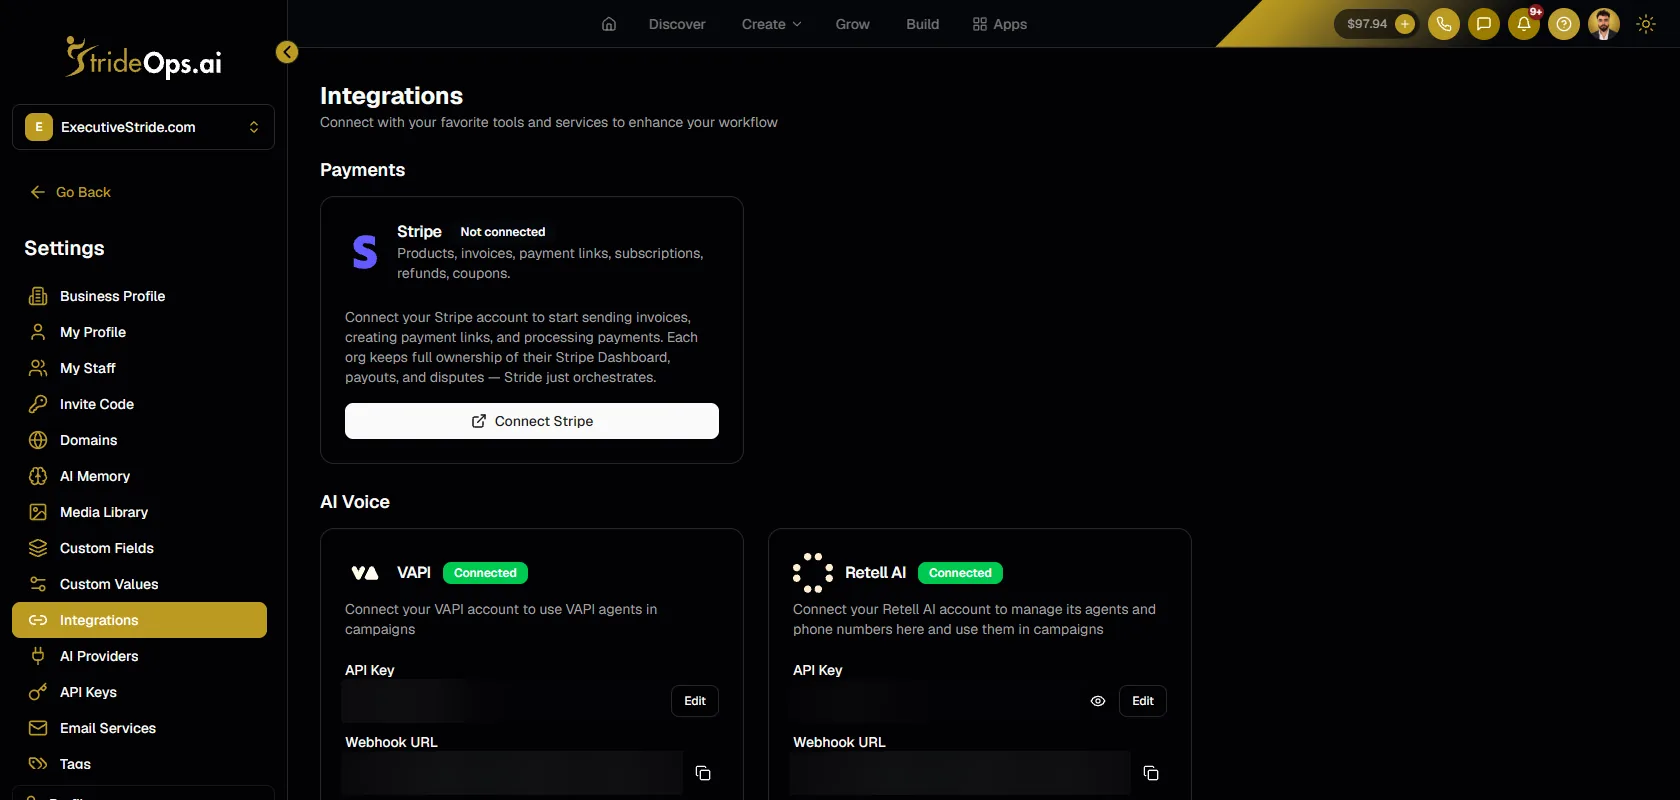Screen dimensions: 1680x800
Task: Open Email Services settings
Action: click(139, 728)
